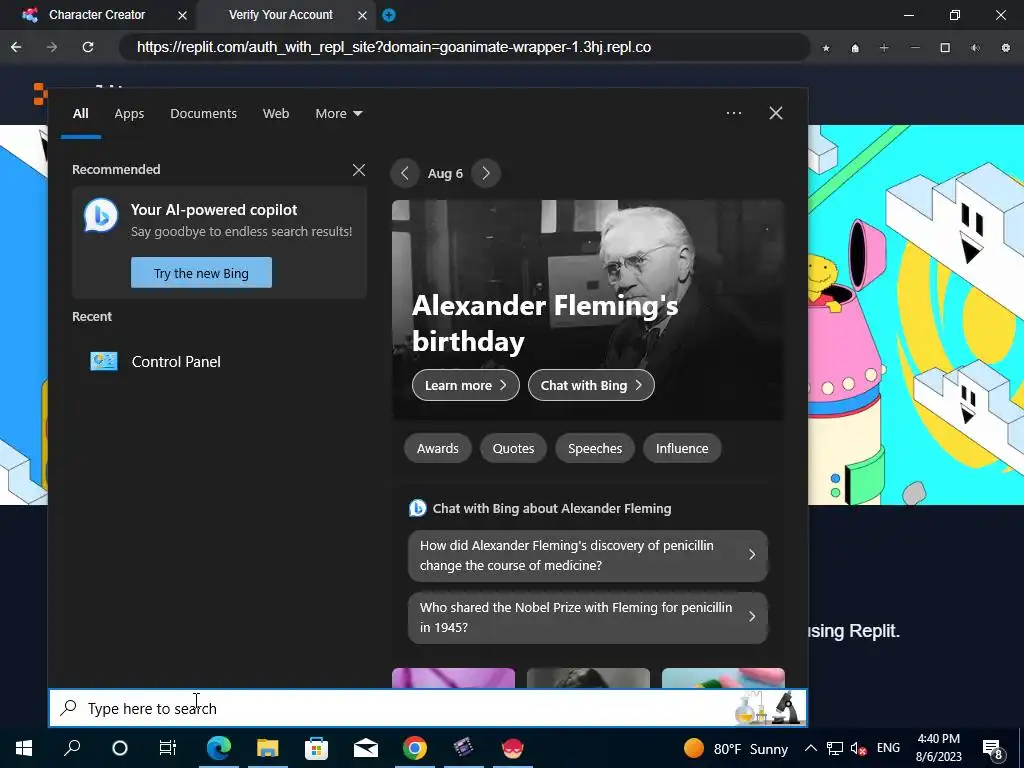1024x768 pixels.
Task: Select the All search filter tab
Action: tap(80, 114)
